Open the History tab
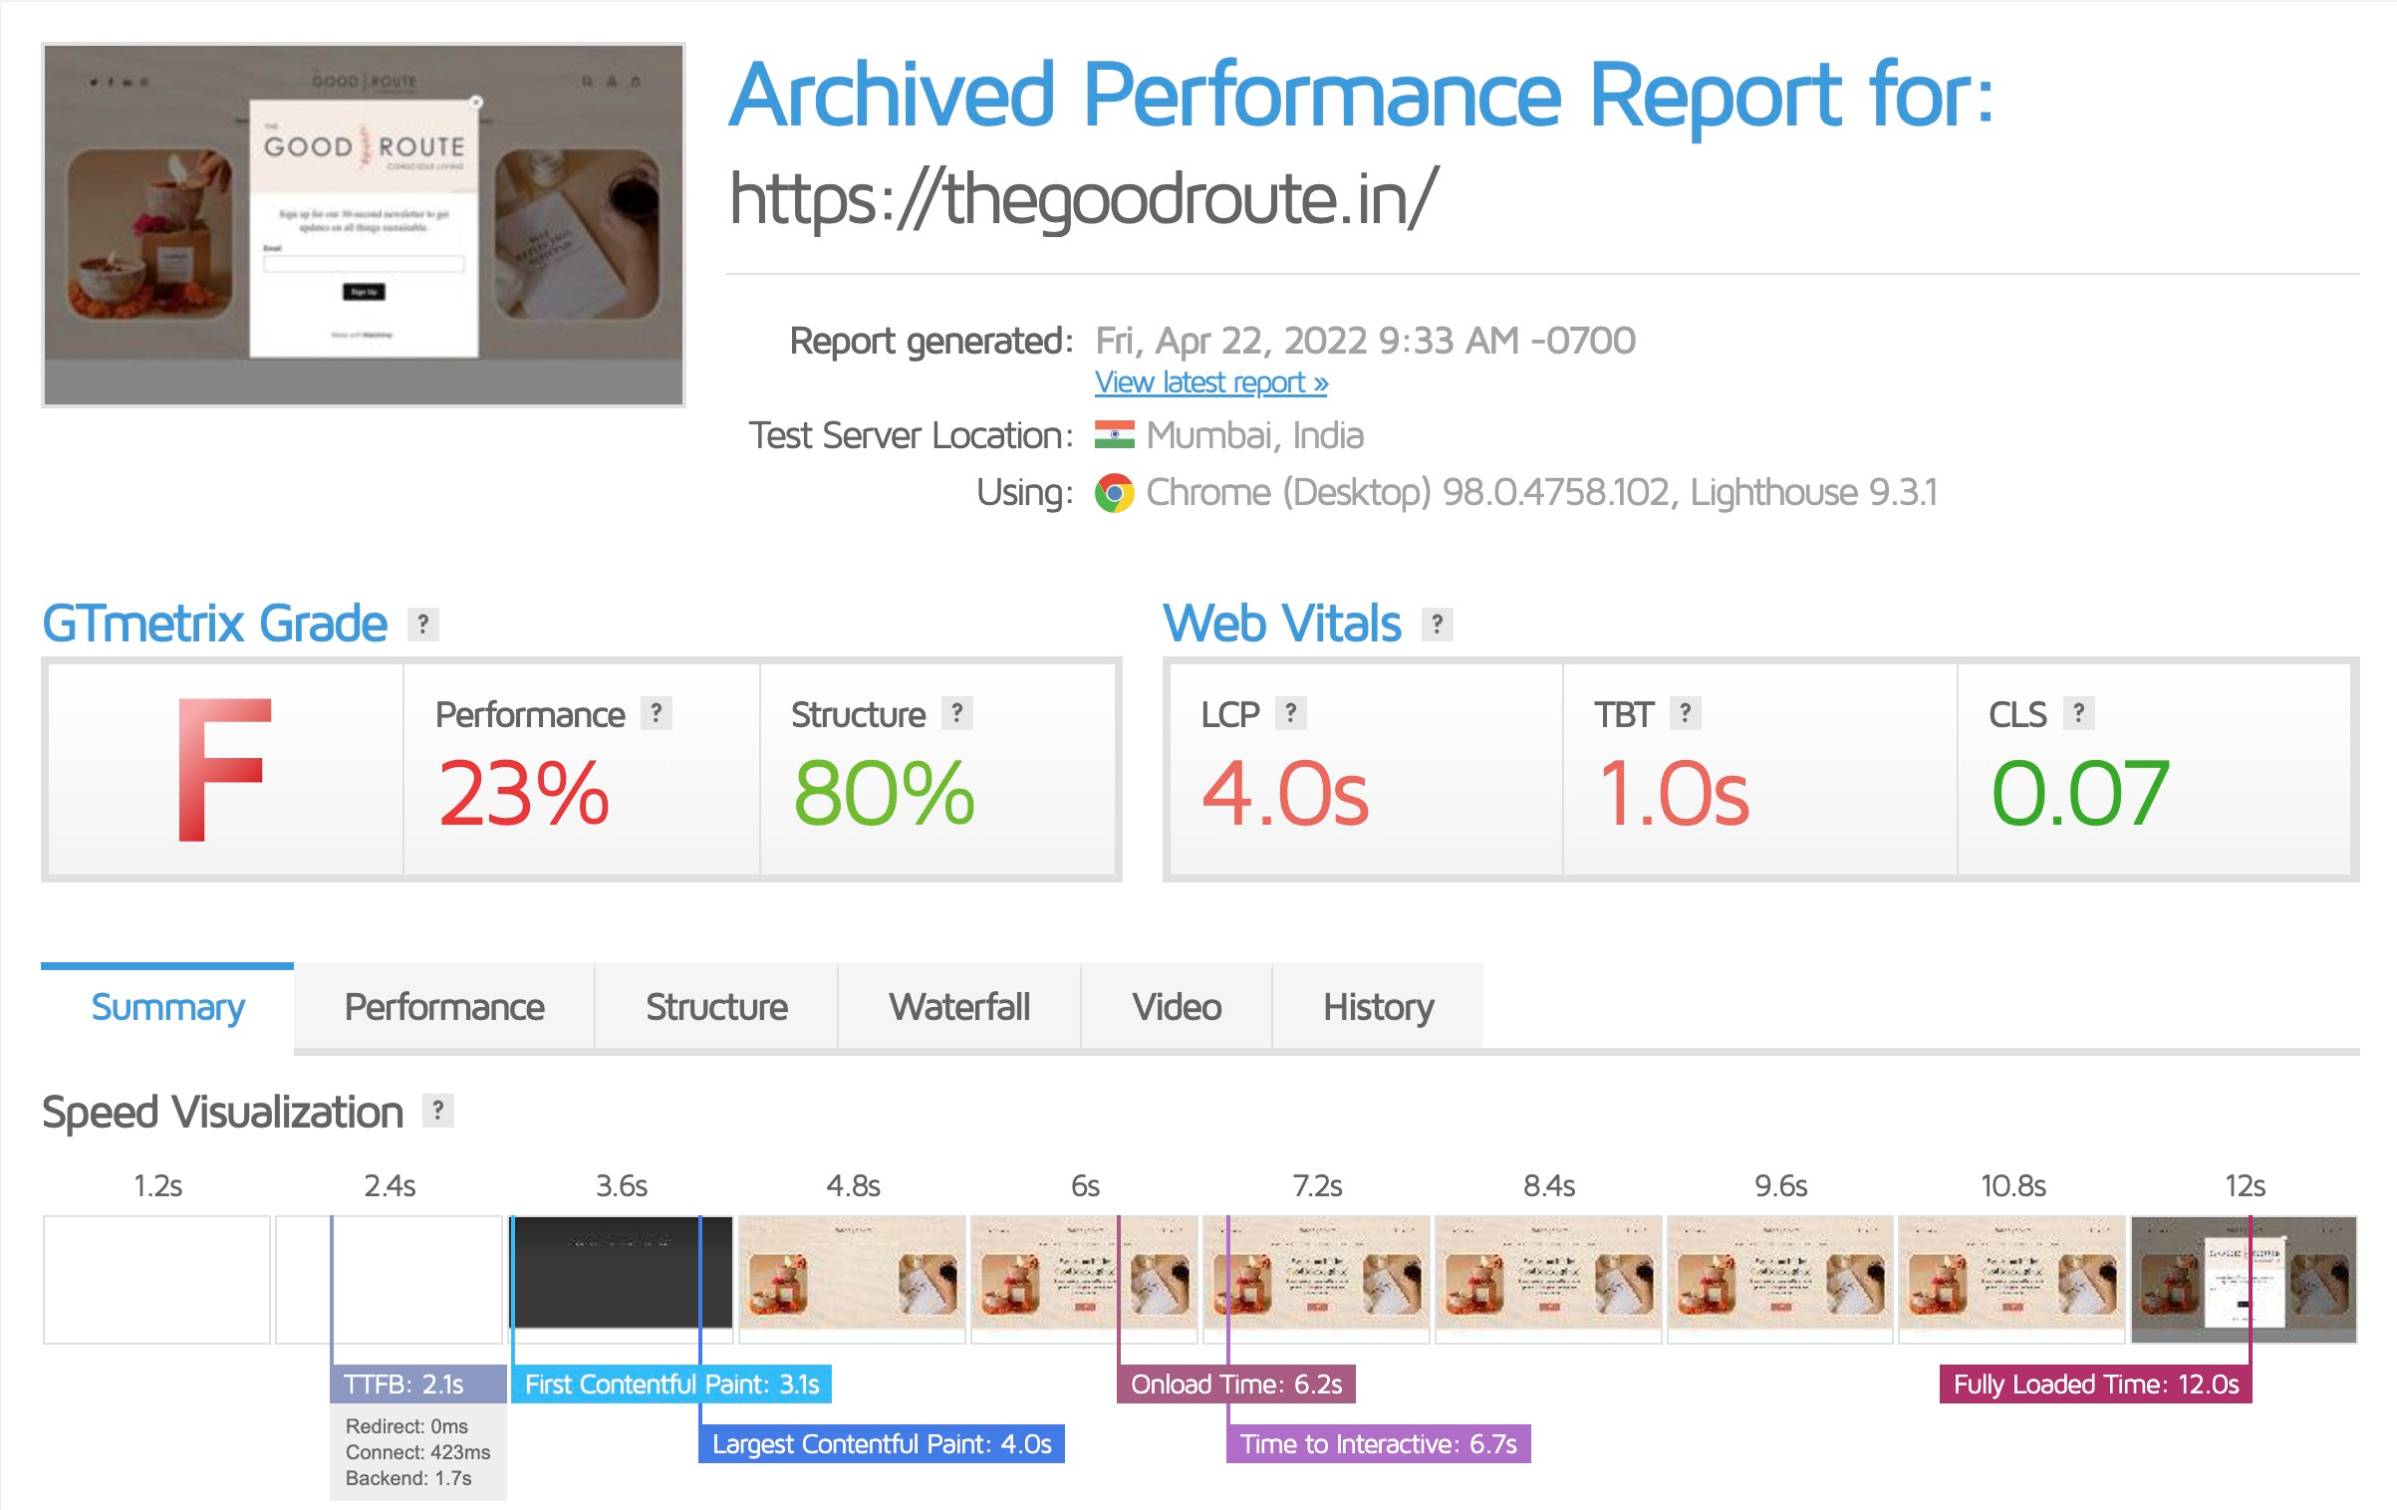 [x=1377, y=1007]
